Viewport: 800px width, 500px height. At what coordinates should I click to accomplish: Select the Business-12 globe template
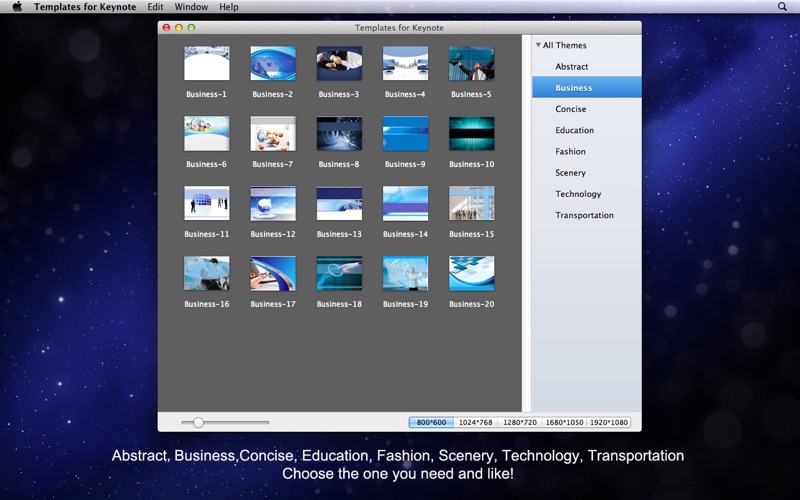click(x=273, y=203)
